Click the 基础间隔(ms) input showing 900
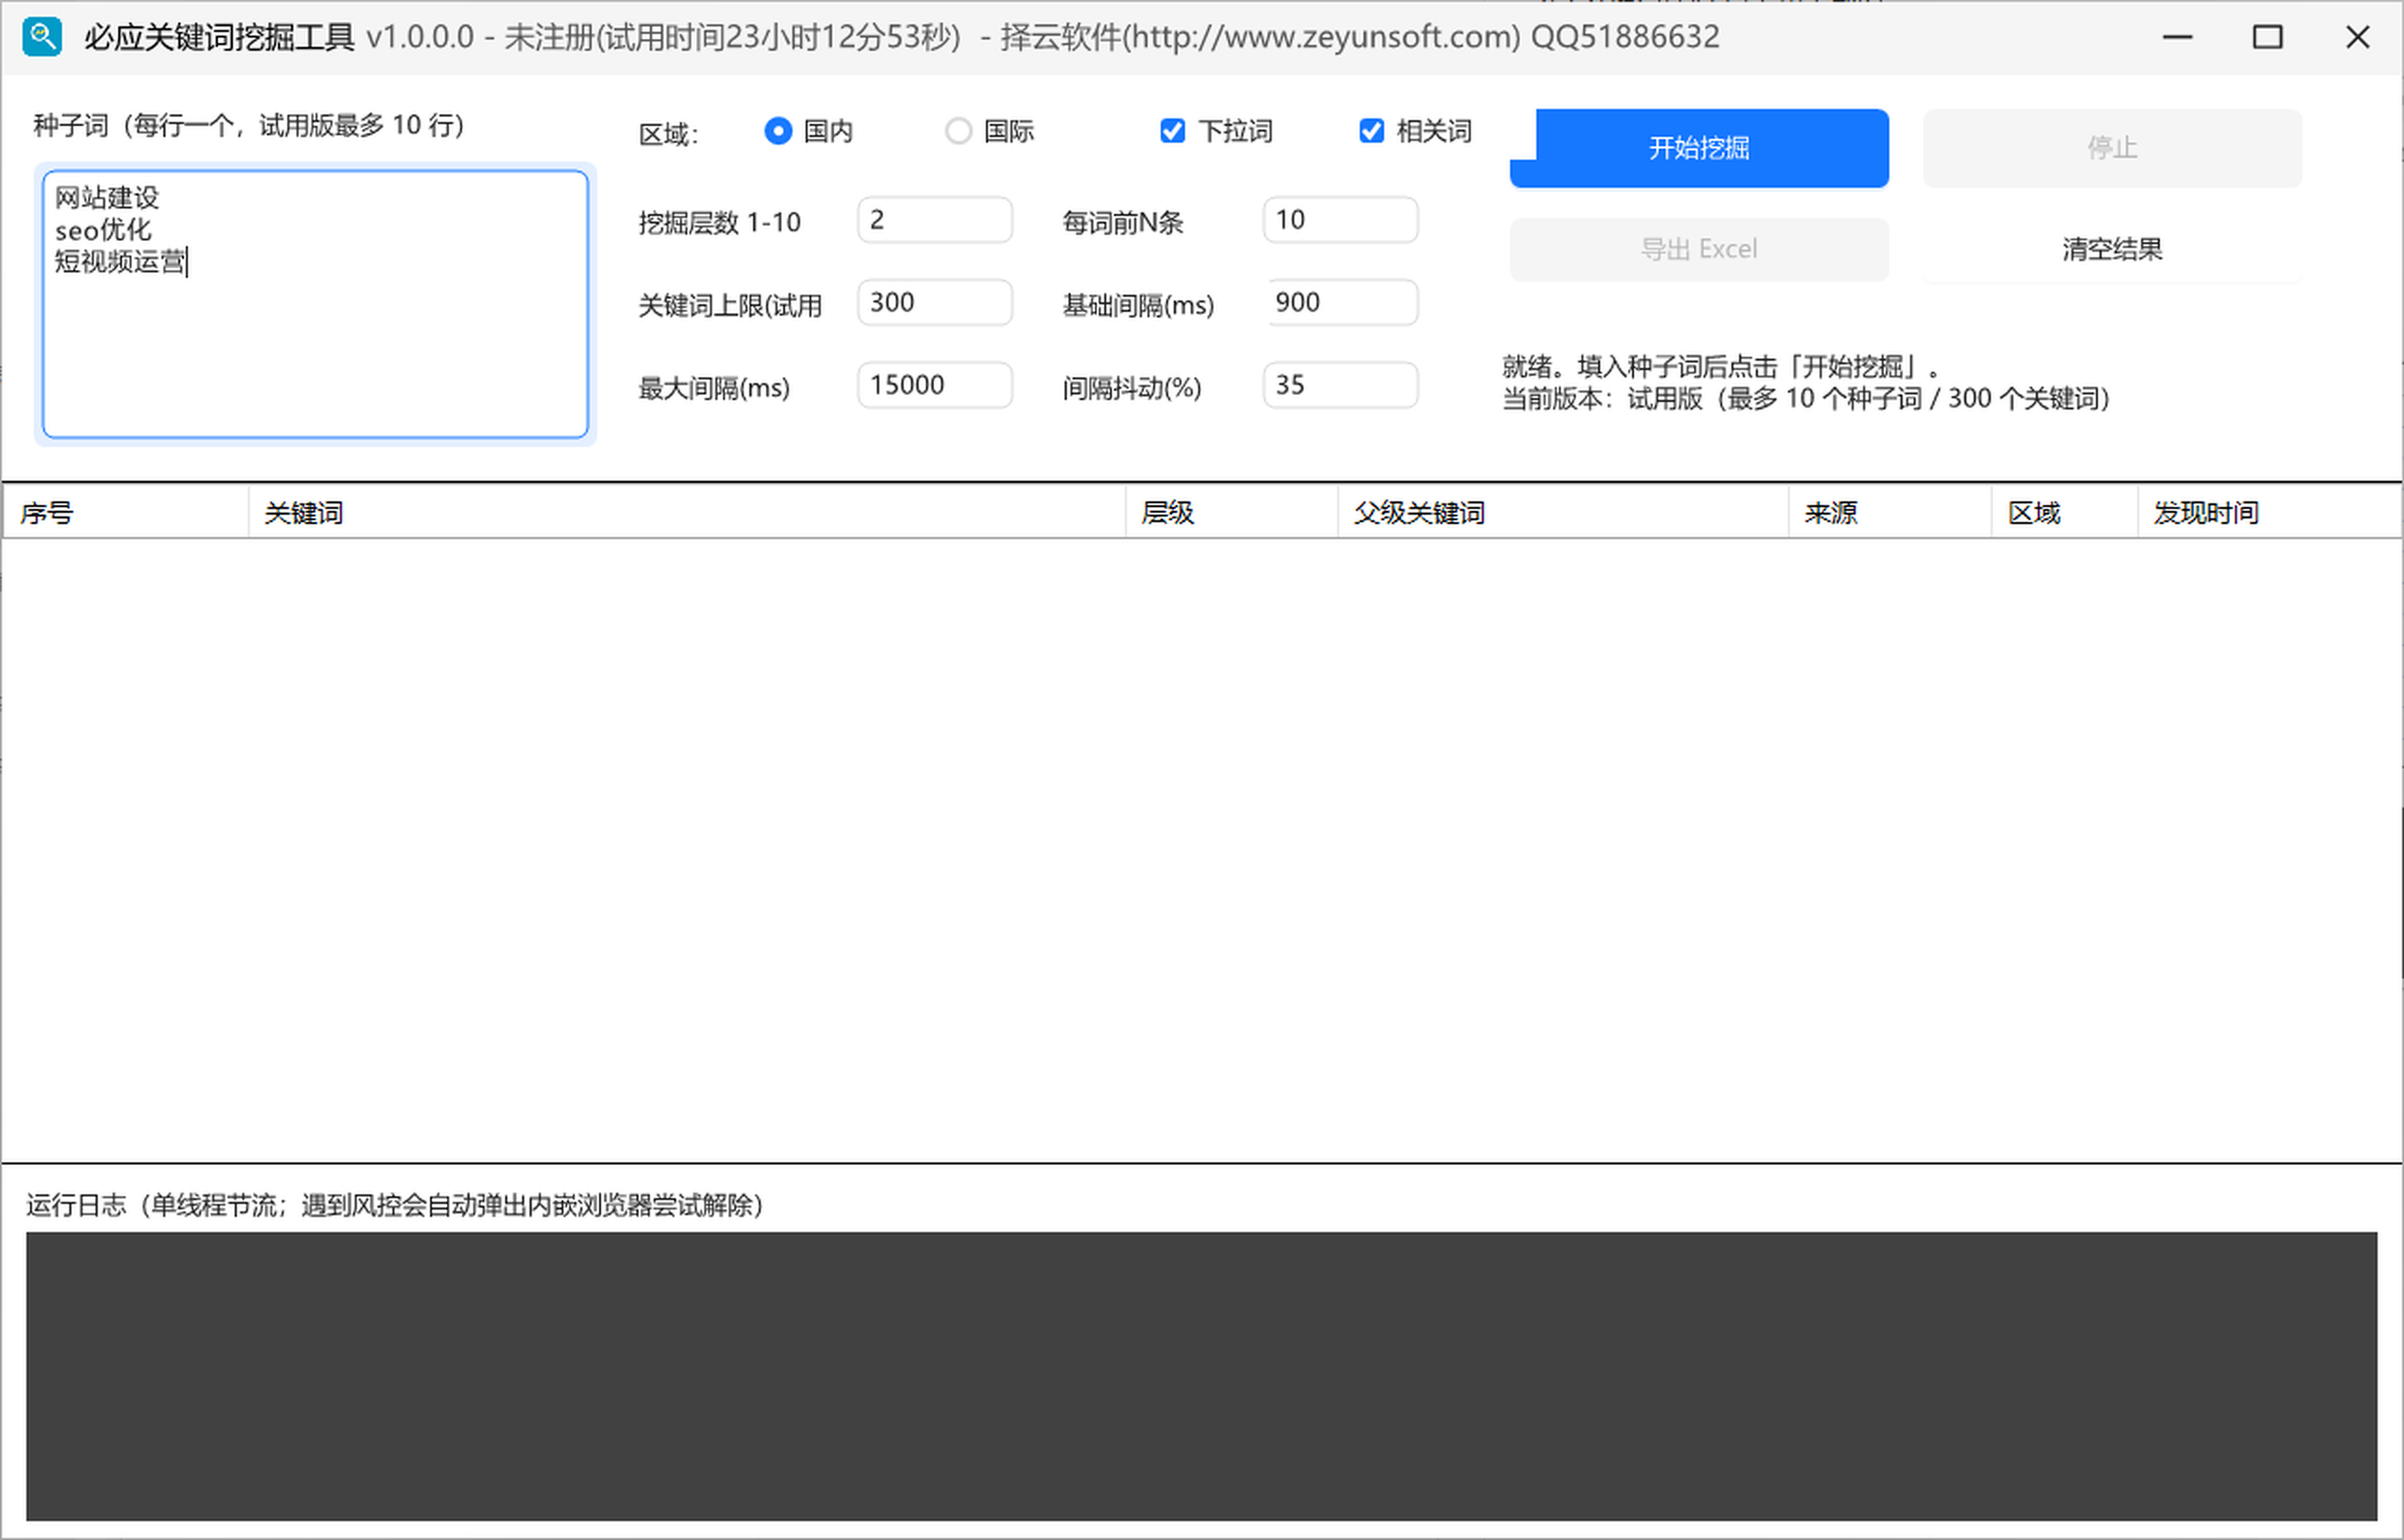 point(1341,303)
